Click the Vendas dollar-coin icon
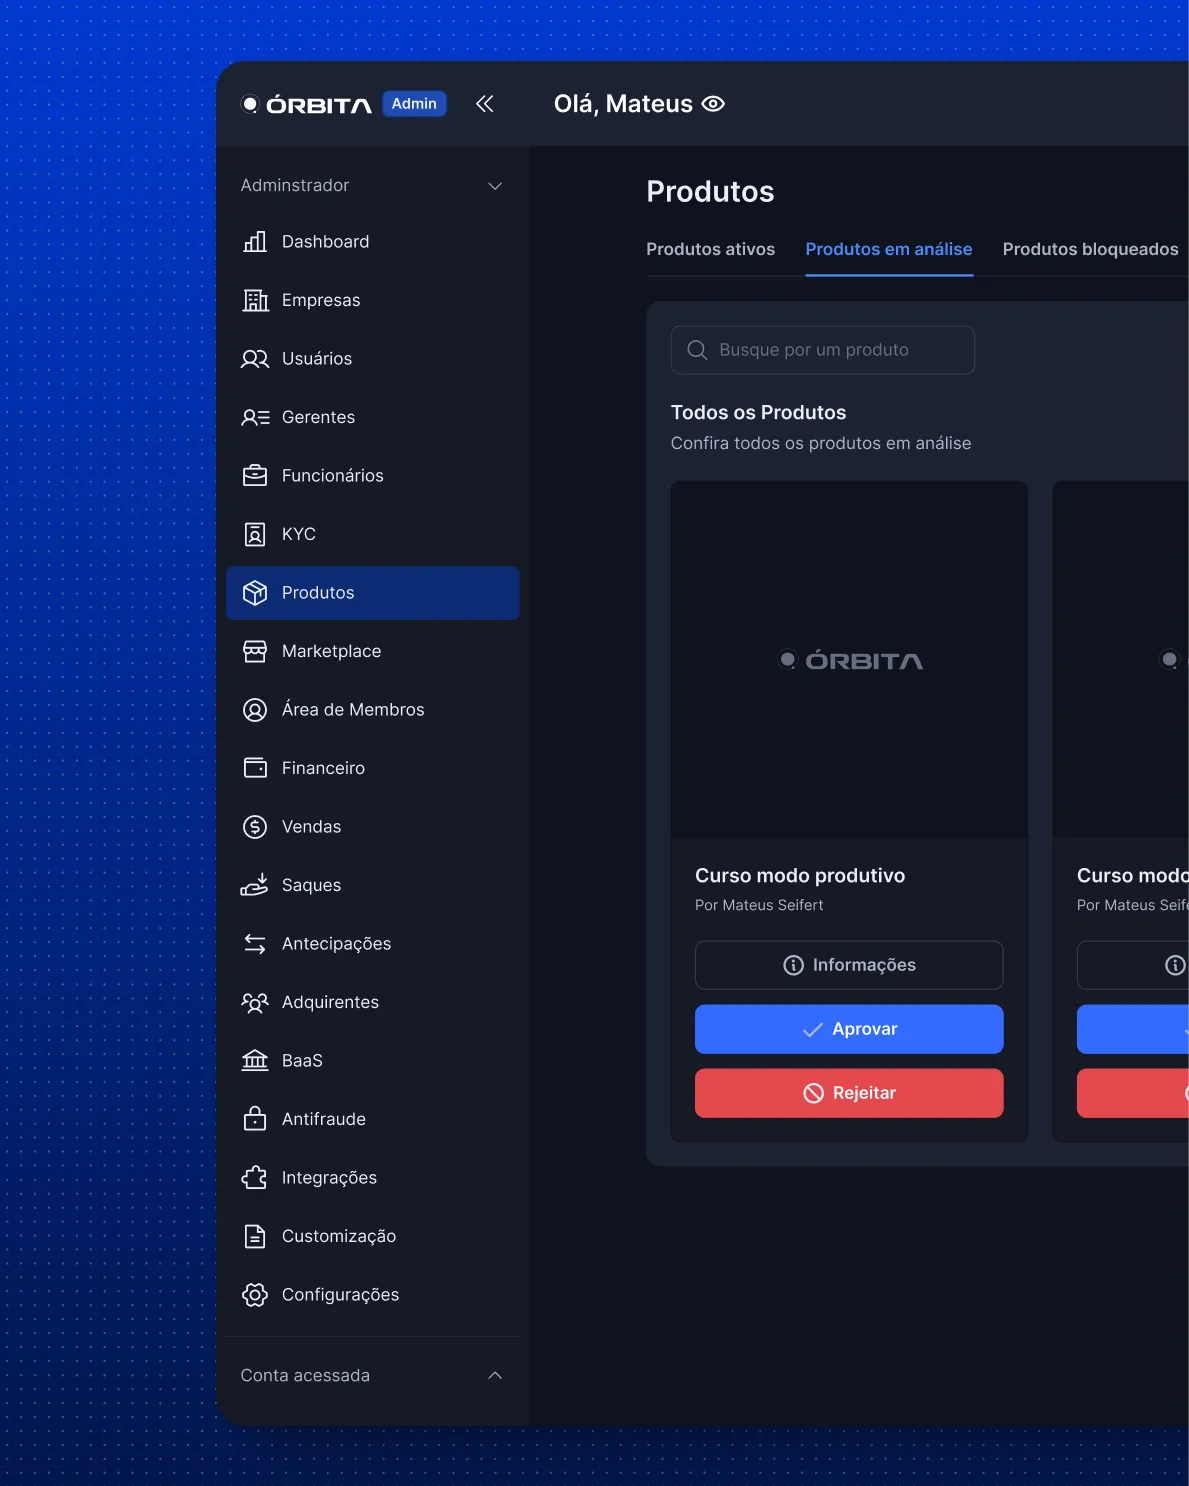Viewport: 1189px width, 1486px height. pyautogui.click(x=255, y=827)
